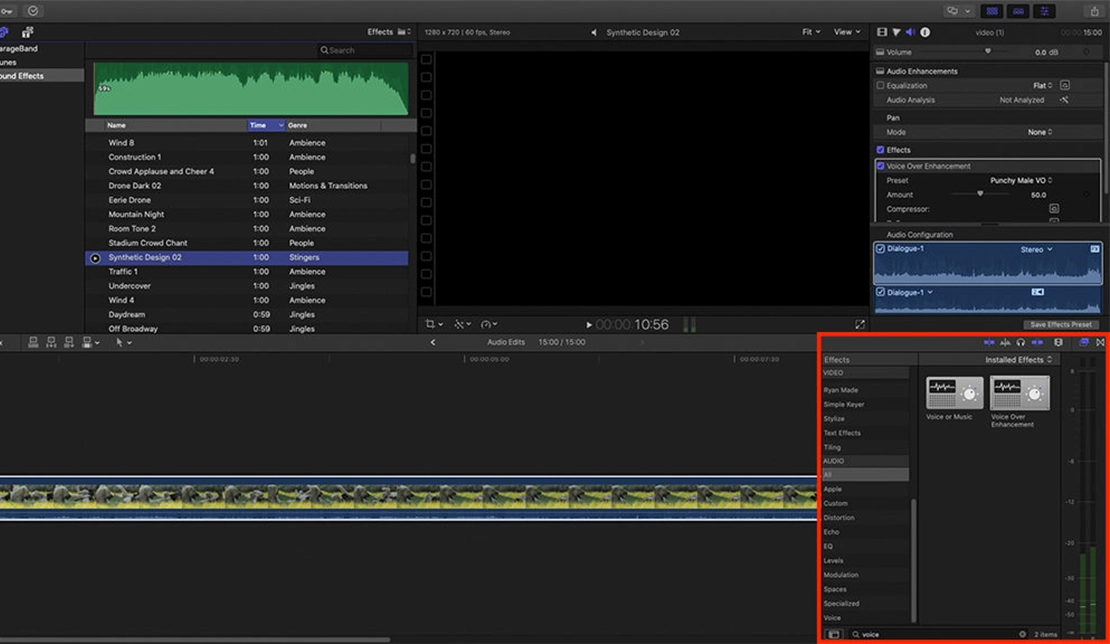Select Echo in the effects sidebar
This screenshot has height=644, width=1110.
(x=831, y=532)
